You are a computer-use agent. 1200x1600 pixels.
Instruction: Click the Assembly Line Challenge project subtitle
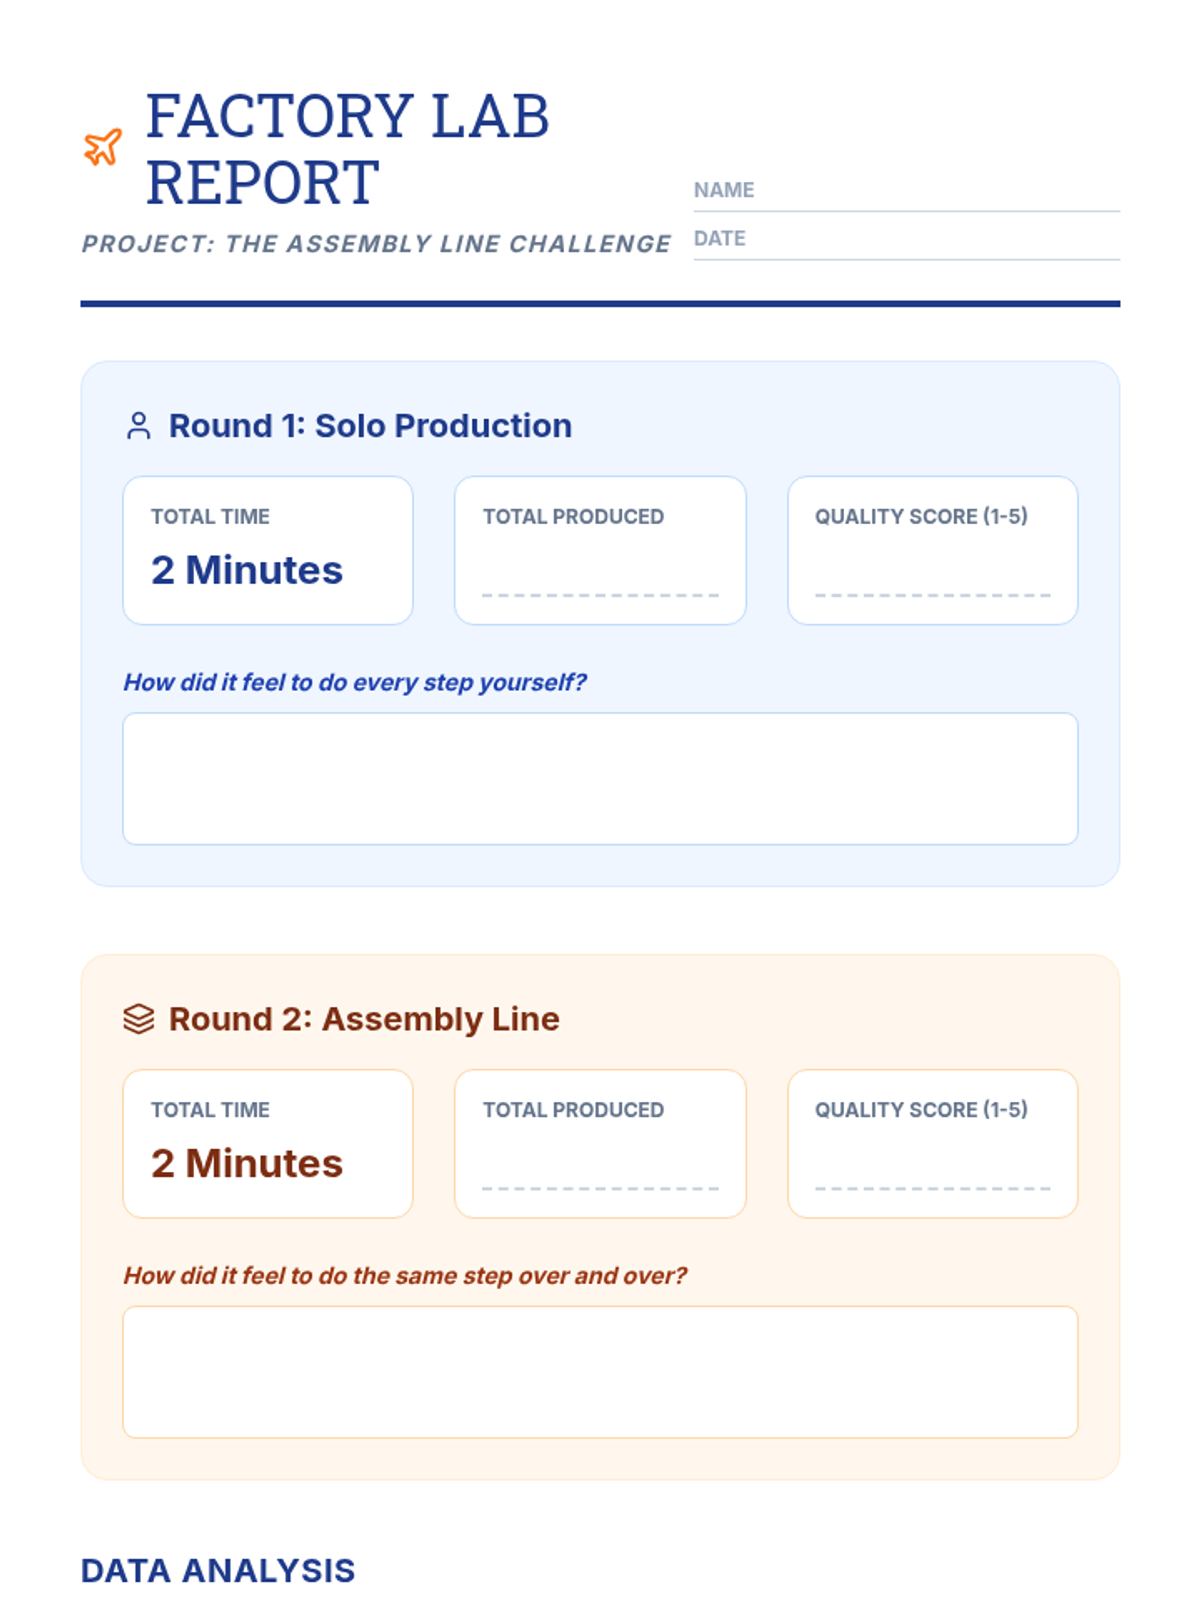376,244
